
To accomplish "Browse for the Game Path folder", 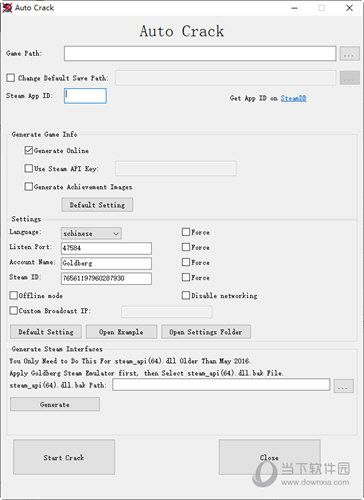I will (x=349, y=54).
